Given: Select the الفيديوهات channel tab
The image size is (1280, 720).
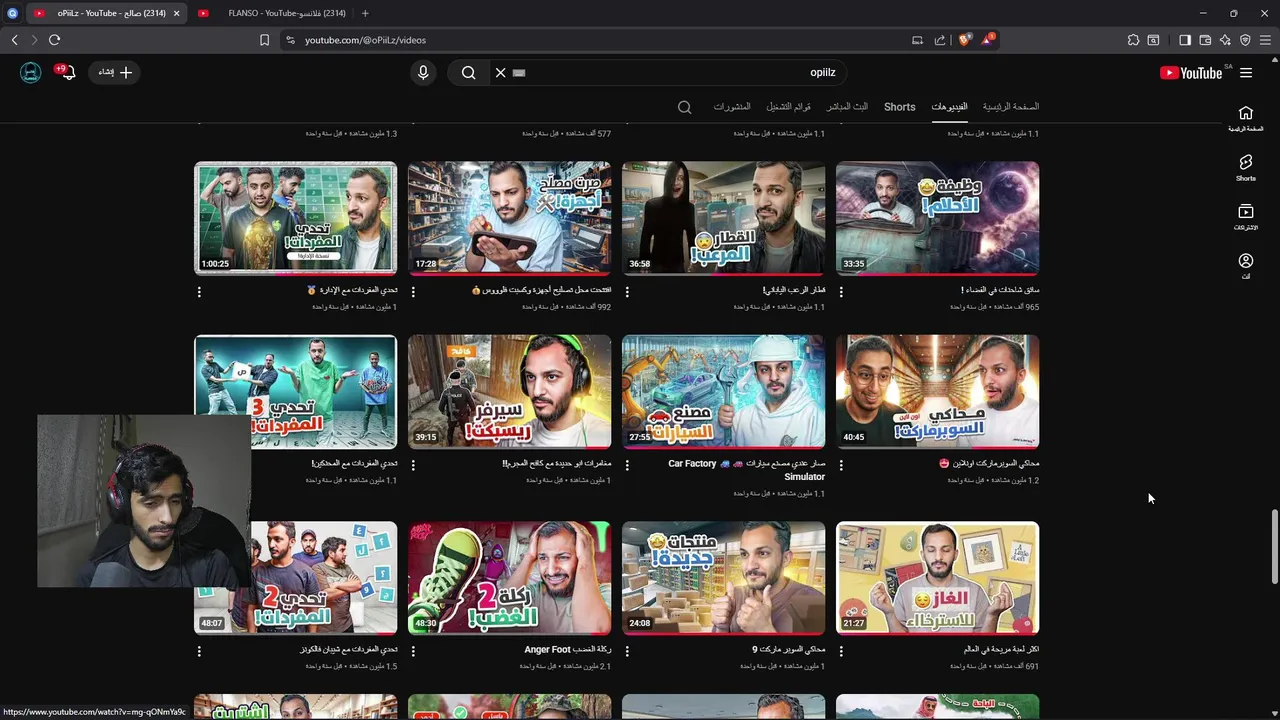Looking at the screenshot, I should click(x=949, y=107).
